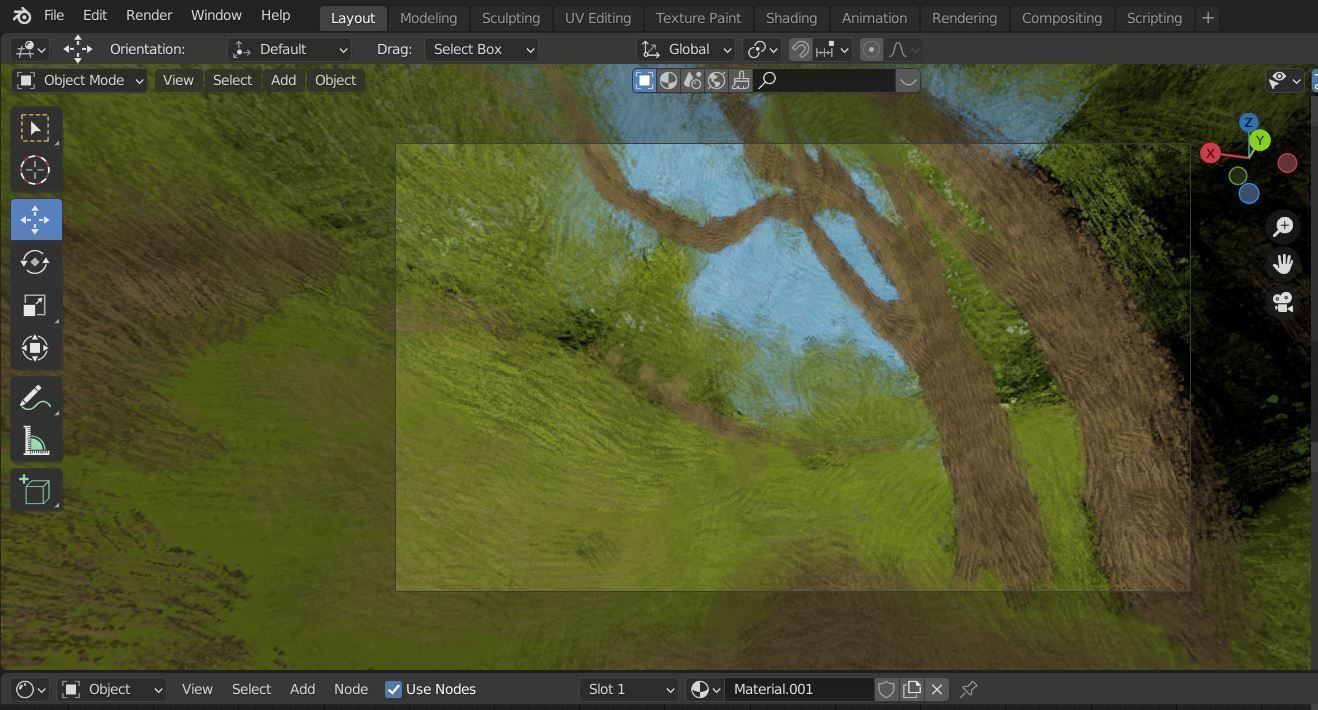Switch to solid shading mode
The image size is (1318, 710).
point(669,81)
